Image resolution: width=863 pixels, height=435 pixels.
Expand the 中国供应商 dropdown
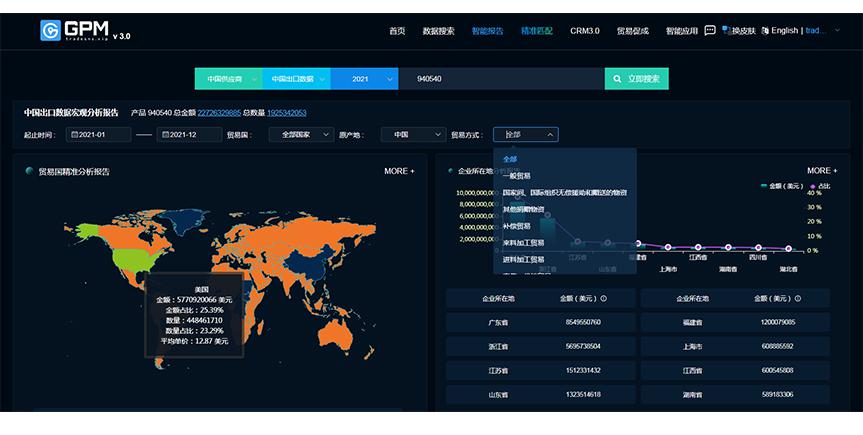pyautogui.click(x=228, y=79)
